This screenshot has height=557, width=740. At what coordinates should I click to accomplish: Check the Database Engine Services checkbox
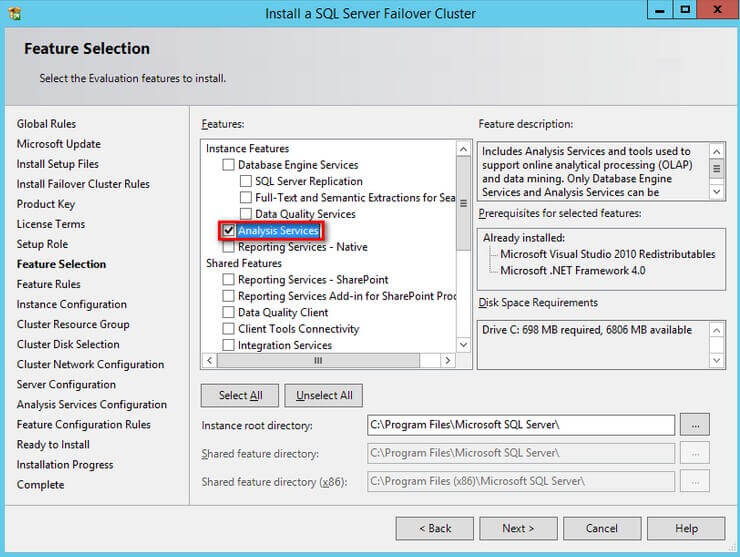228,165
